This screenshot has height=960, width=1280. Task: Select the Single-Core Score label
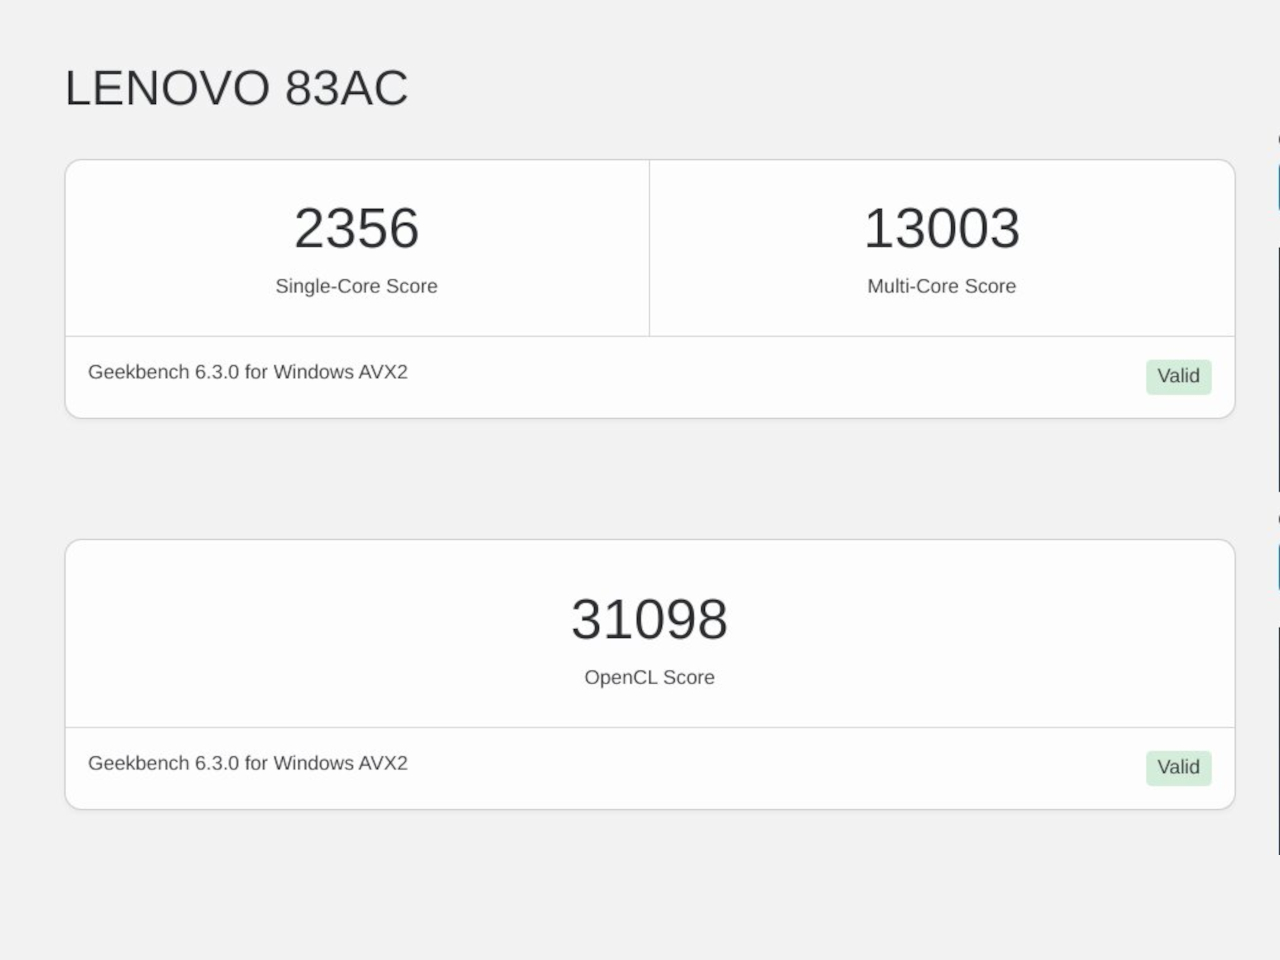coord(356,286)
